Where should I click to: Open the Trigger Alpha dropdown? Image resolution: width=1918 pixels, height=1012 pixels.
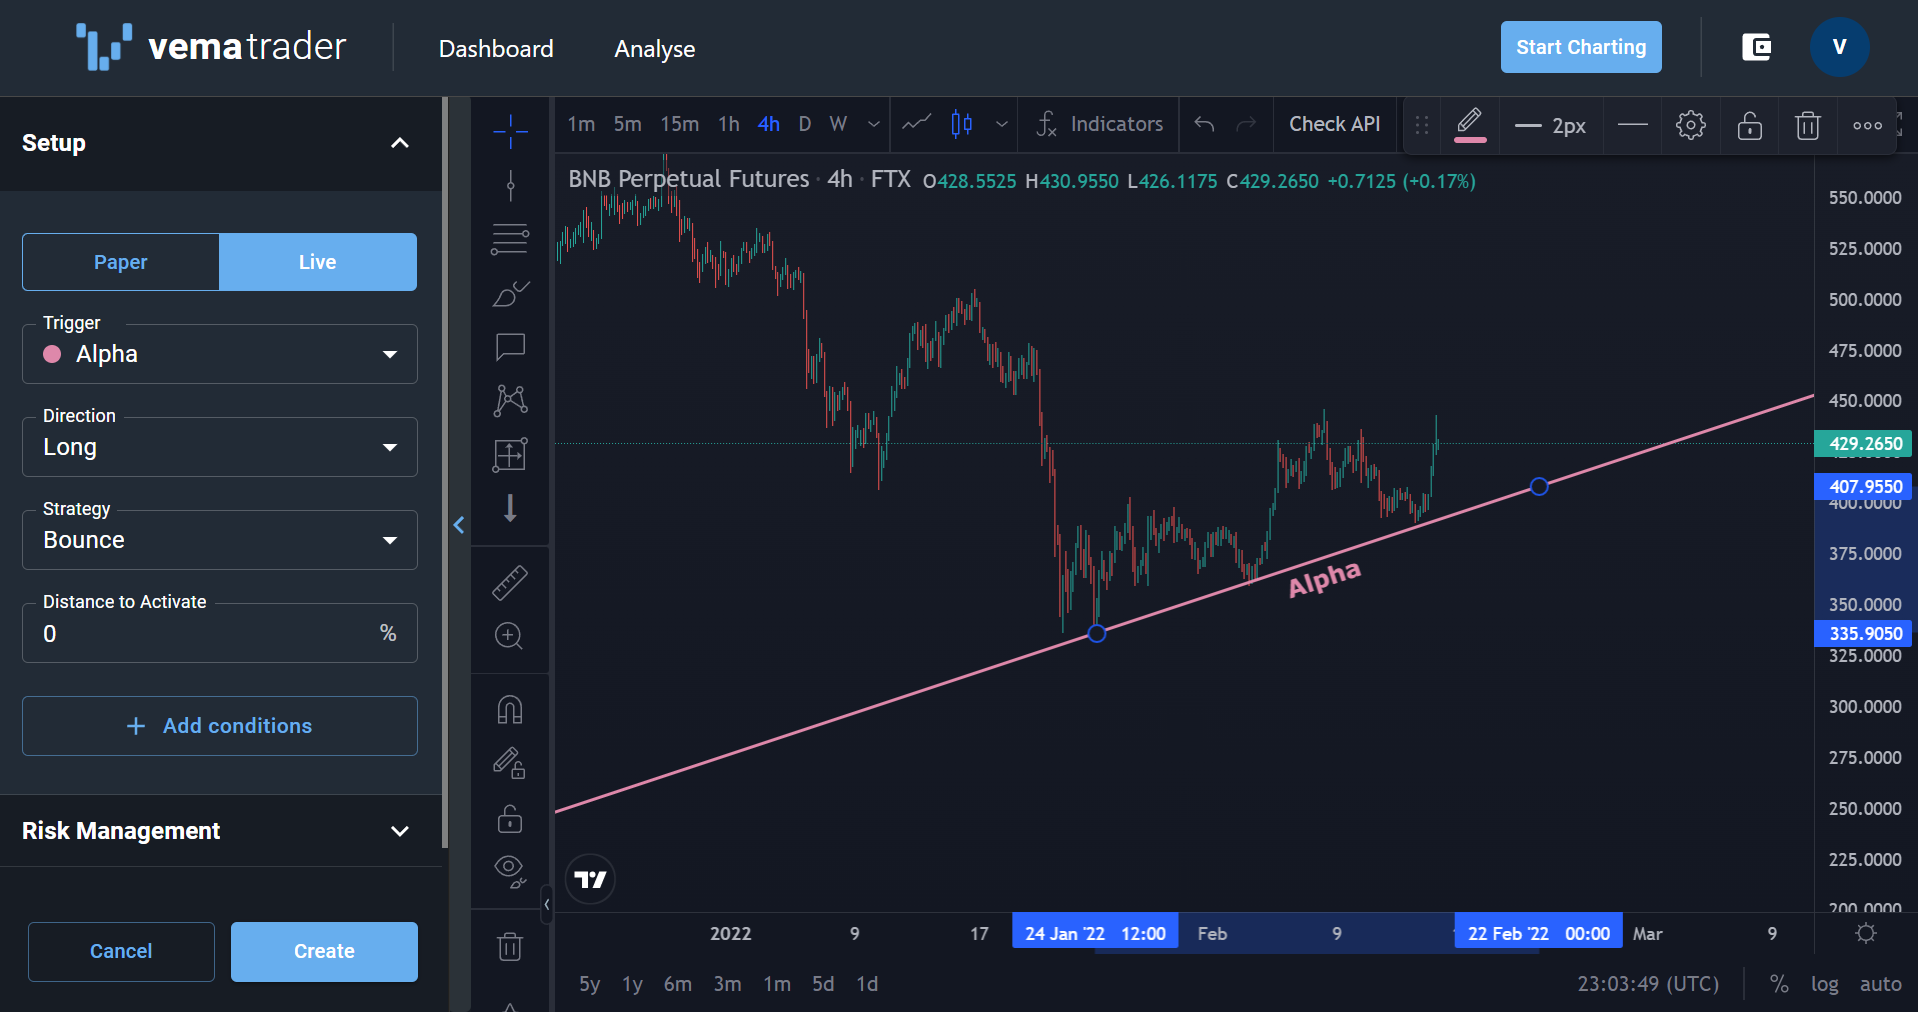coord(220,354)
